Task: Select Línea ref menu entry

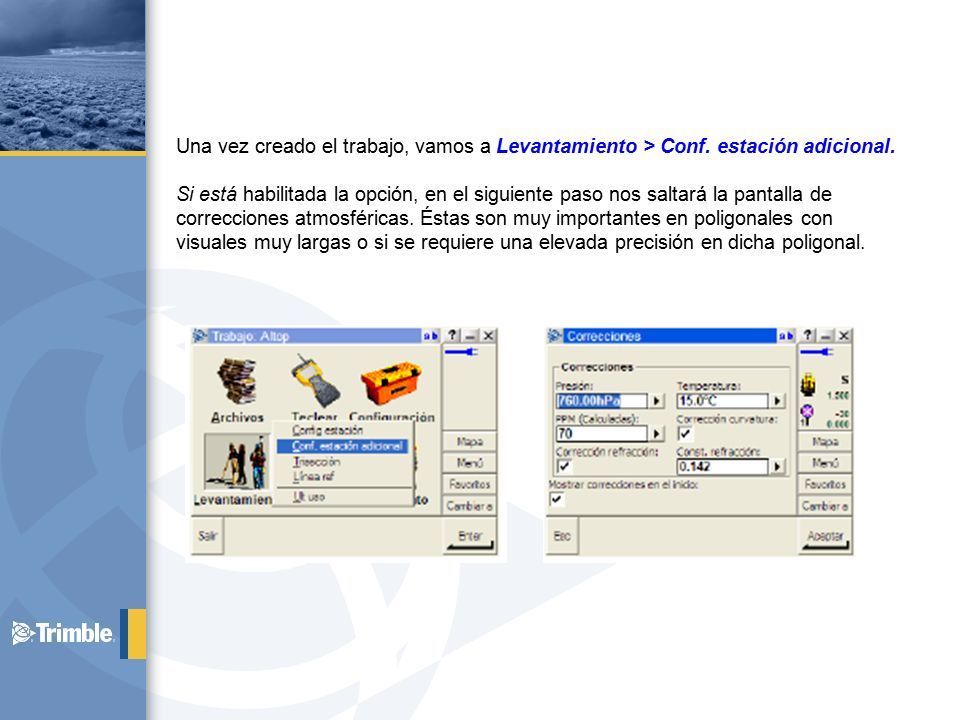Action: coord(313,476)
